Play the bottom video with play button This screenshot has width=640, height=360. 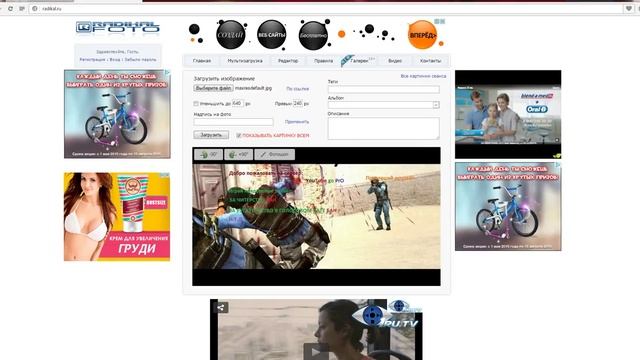click(316, 351)
